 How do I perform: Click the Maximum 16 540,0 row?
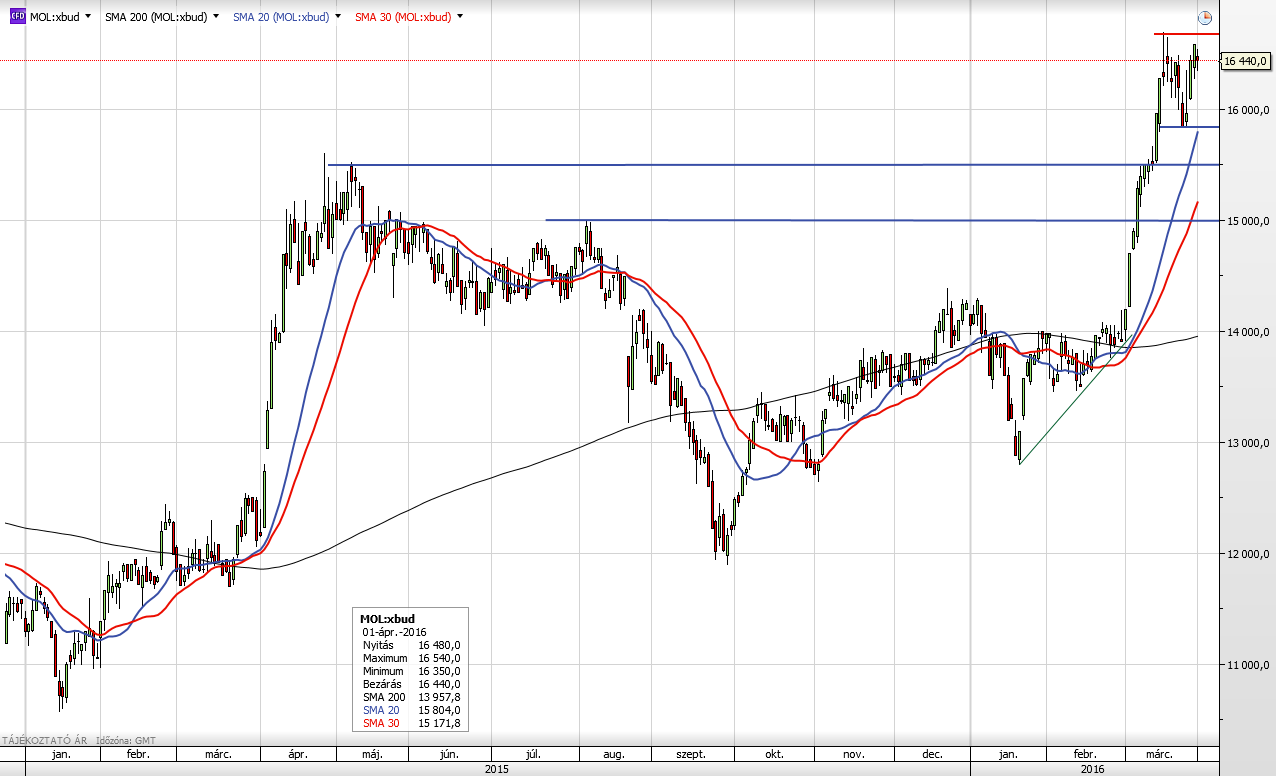pos(411,658)
